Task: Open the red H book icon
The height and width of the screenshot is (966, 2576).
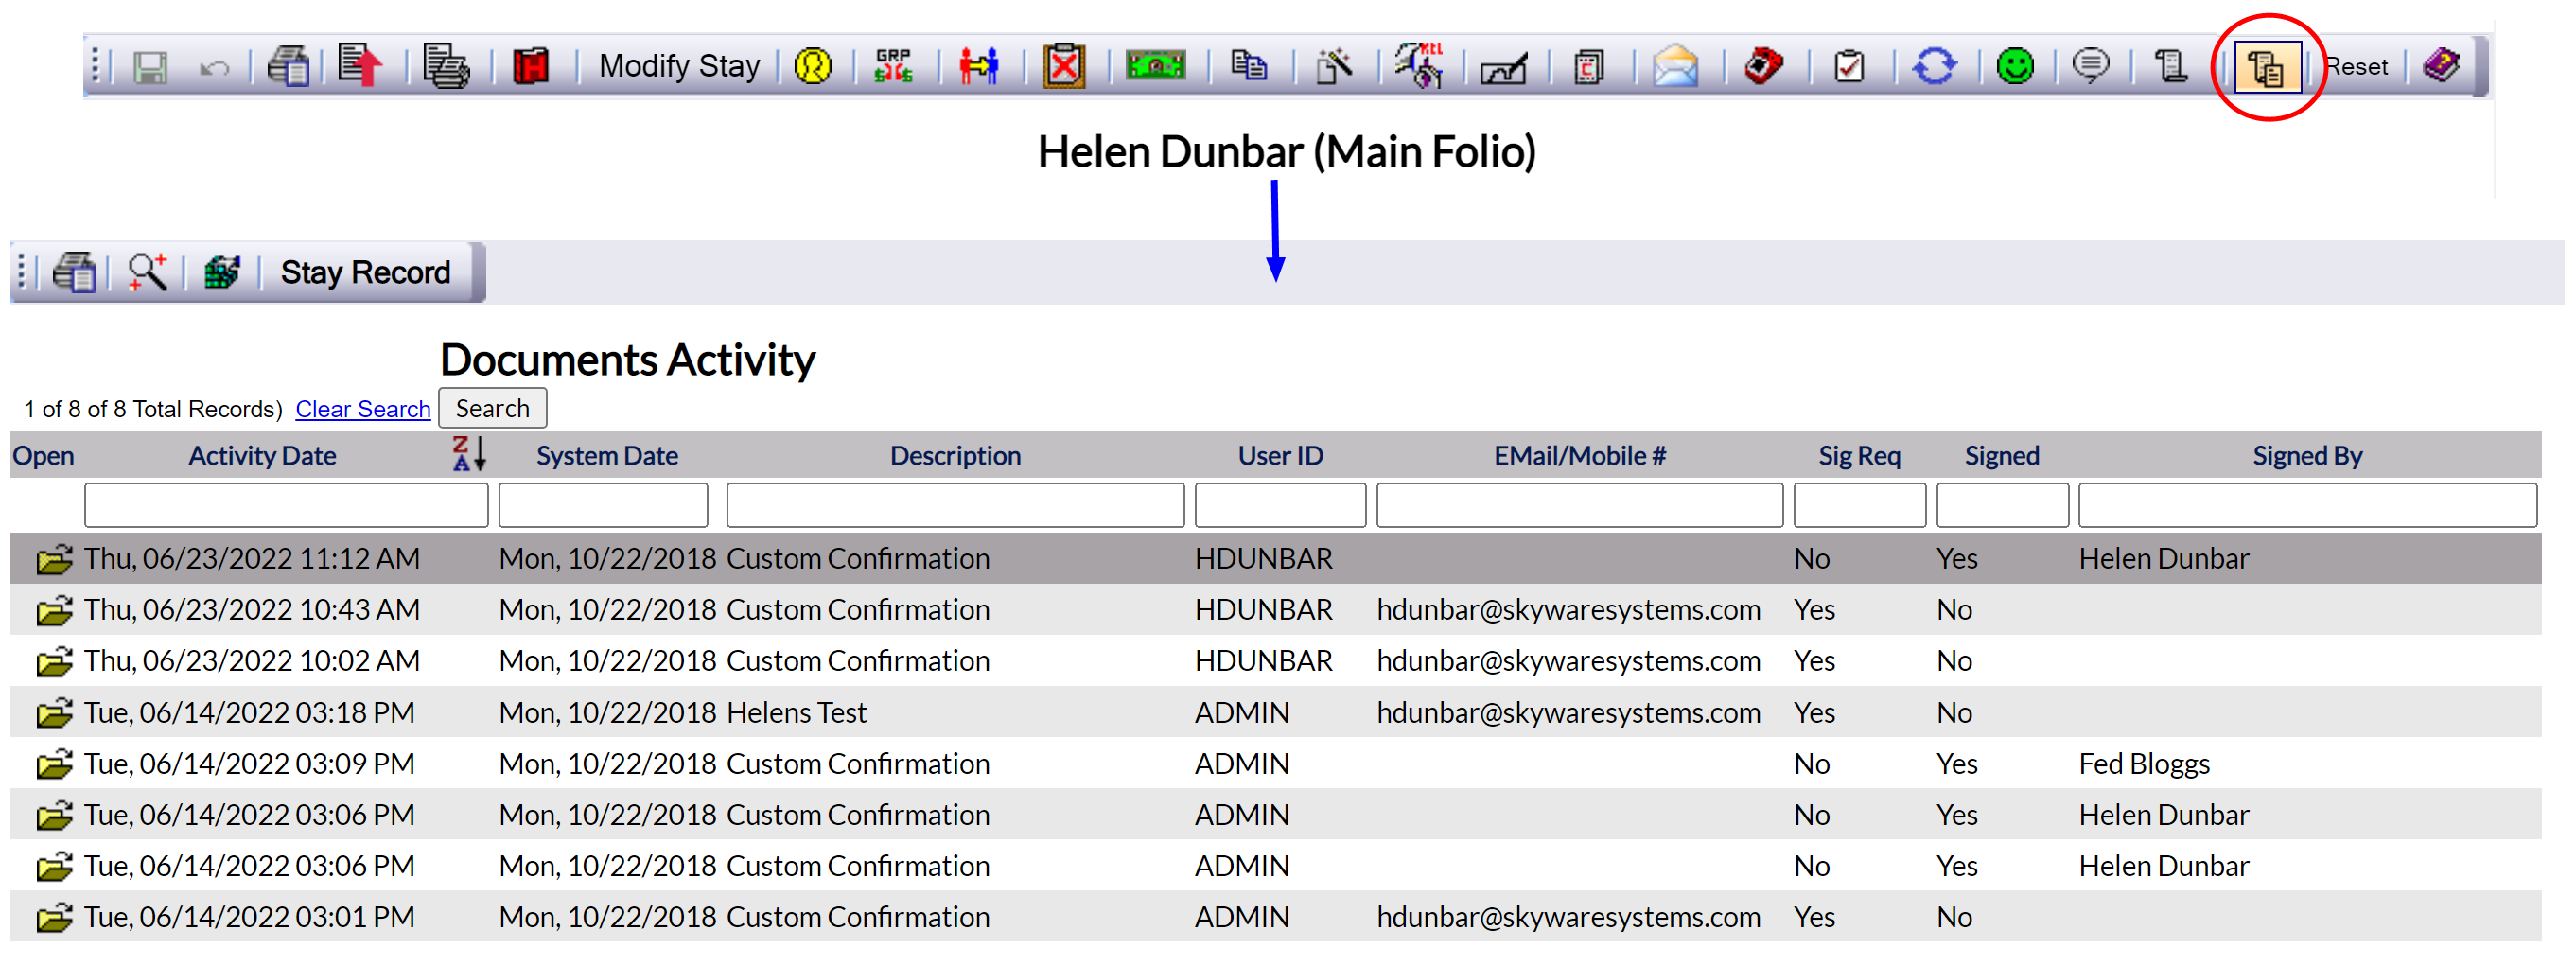Action: [x=531, y=67]
